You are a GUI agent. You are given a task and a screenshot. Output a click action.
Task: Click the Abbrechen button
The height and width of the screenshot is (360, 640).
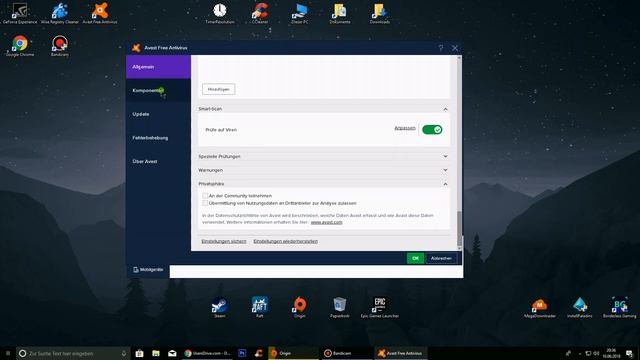click(x=441, y=258)
